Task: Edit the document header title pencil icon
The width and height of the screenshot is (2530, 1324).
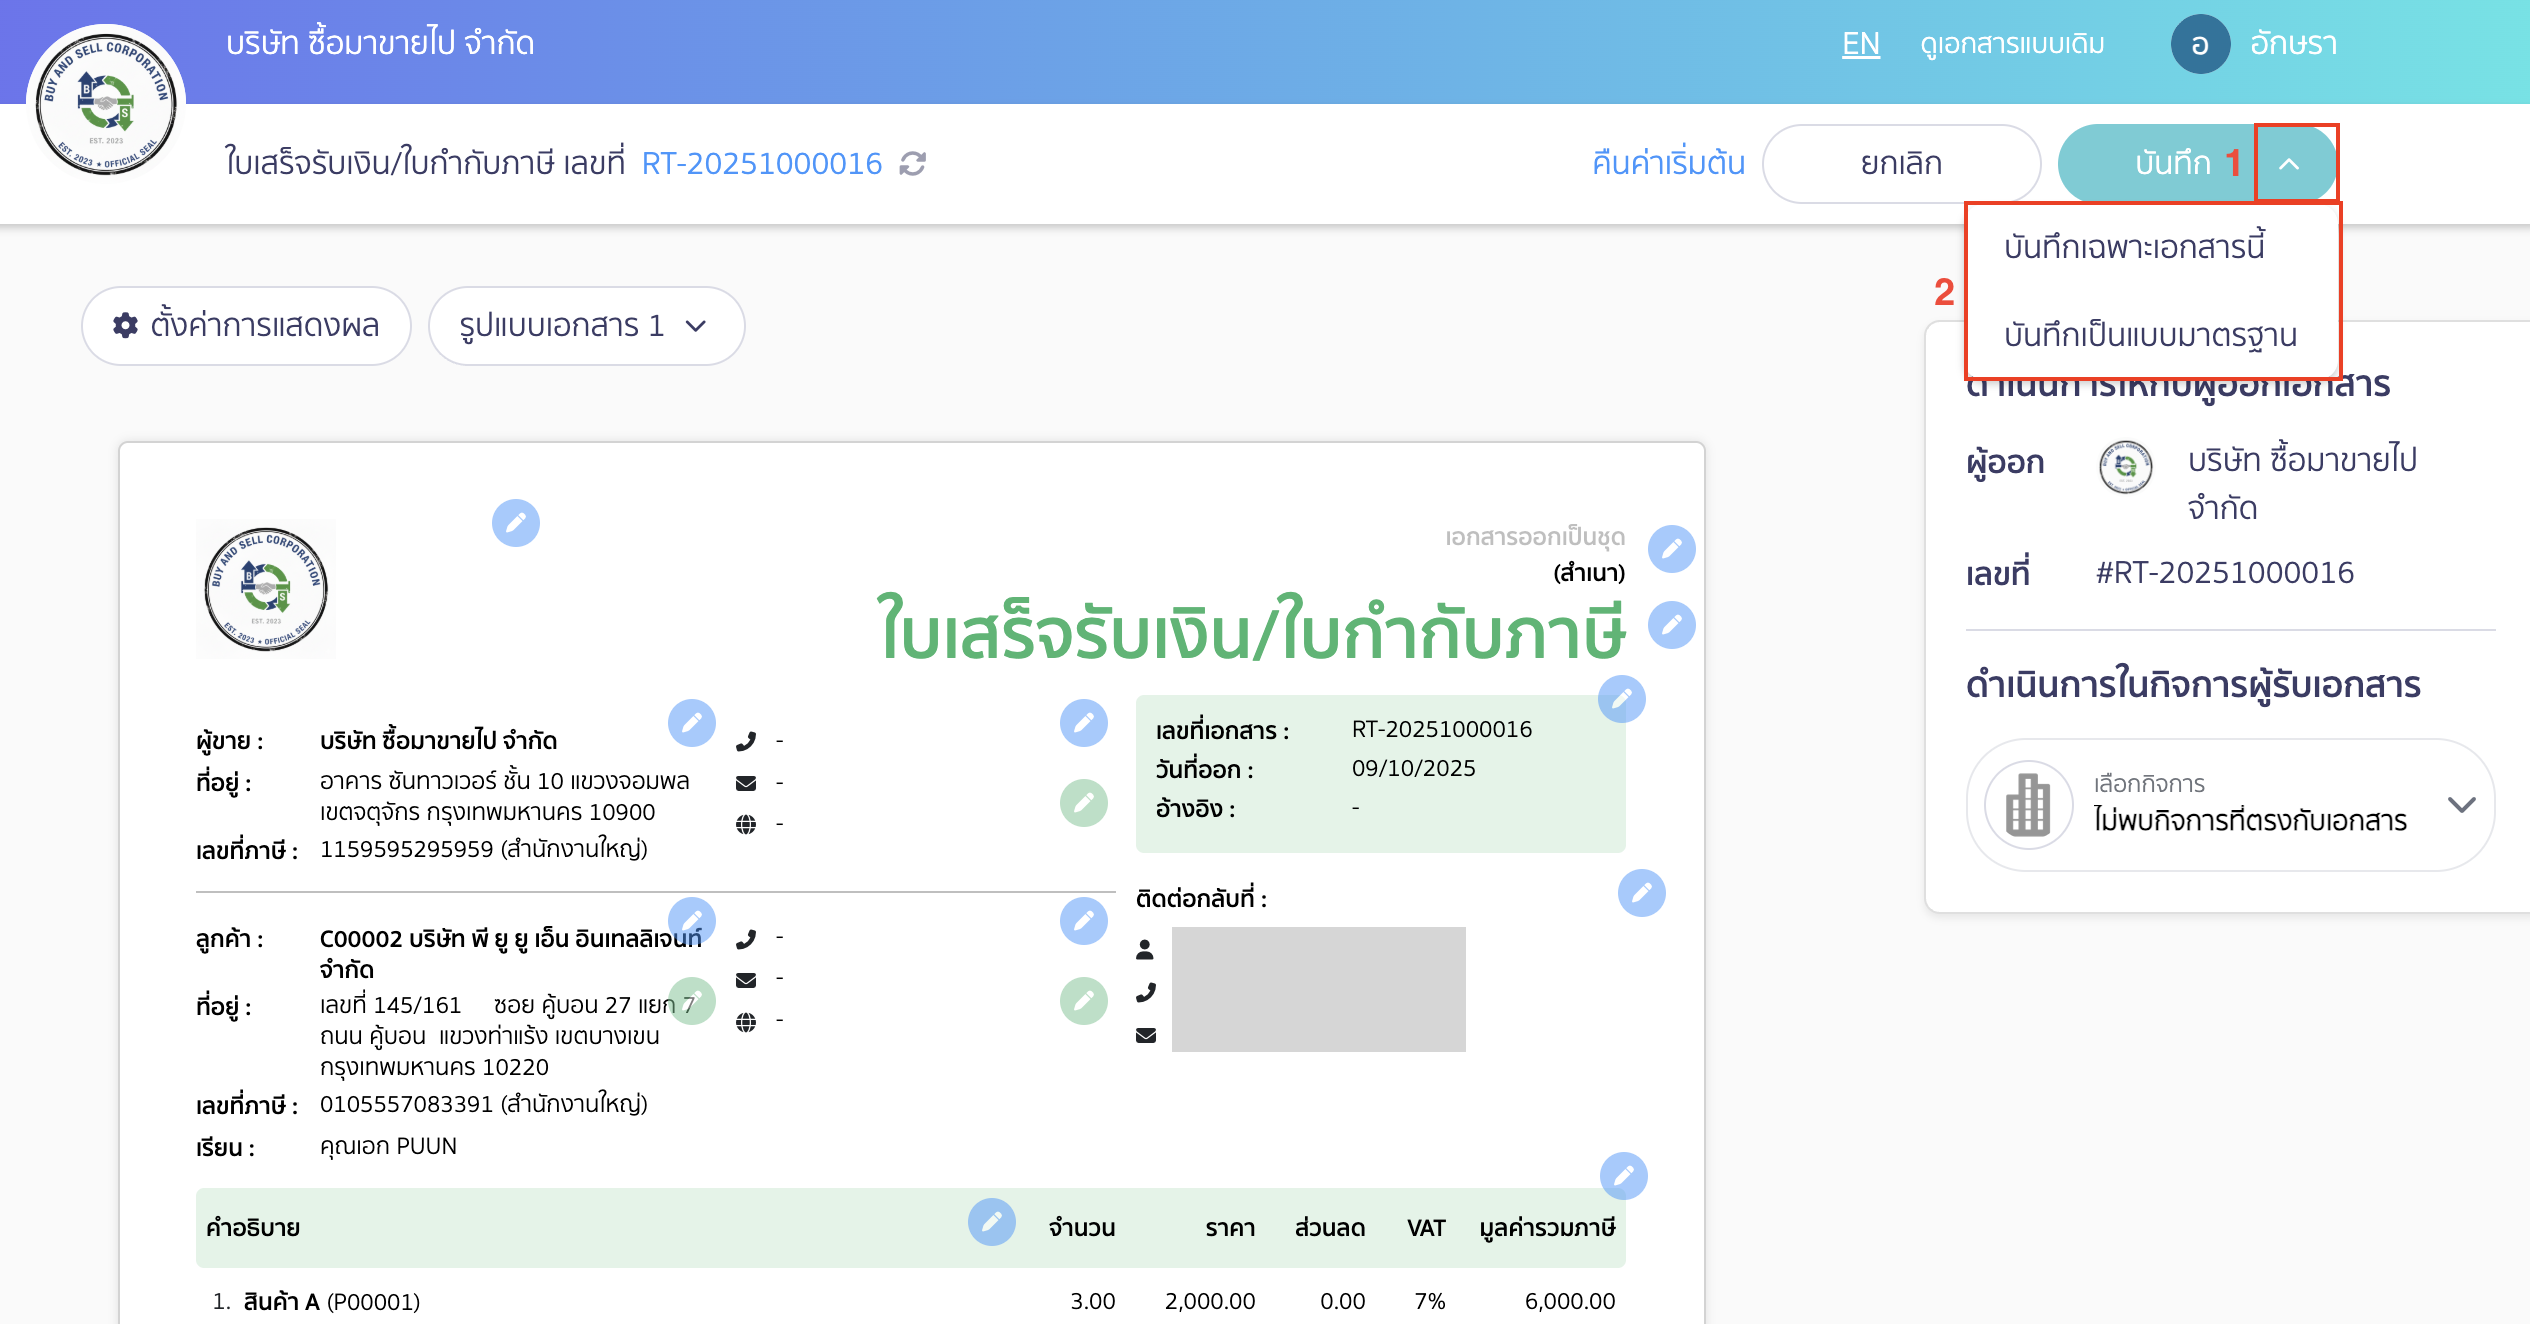Action: click(x=1673, y=626)
